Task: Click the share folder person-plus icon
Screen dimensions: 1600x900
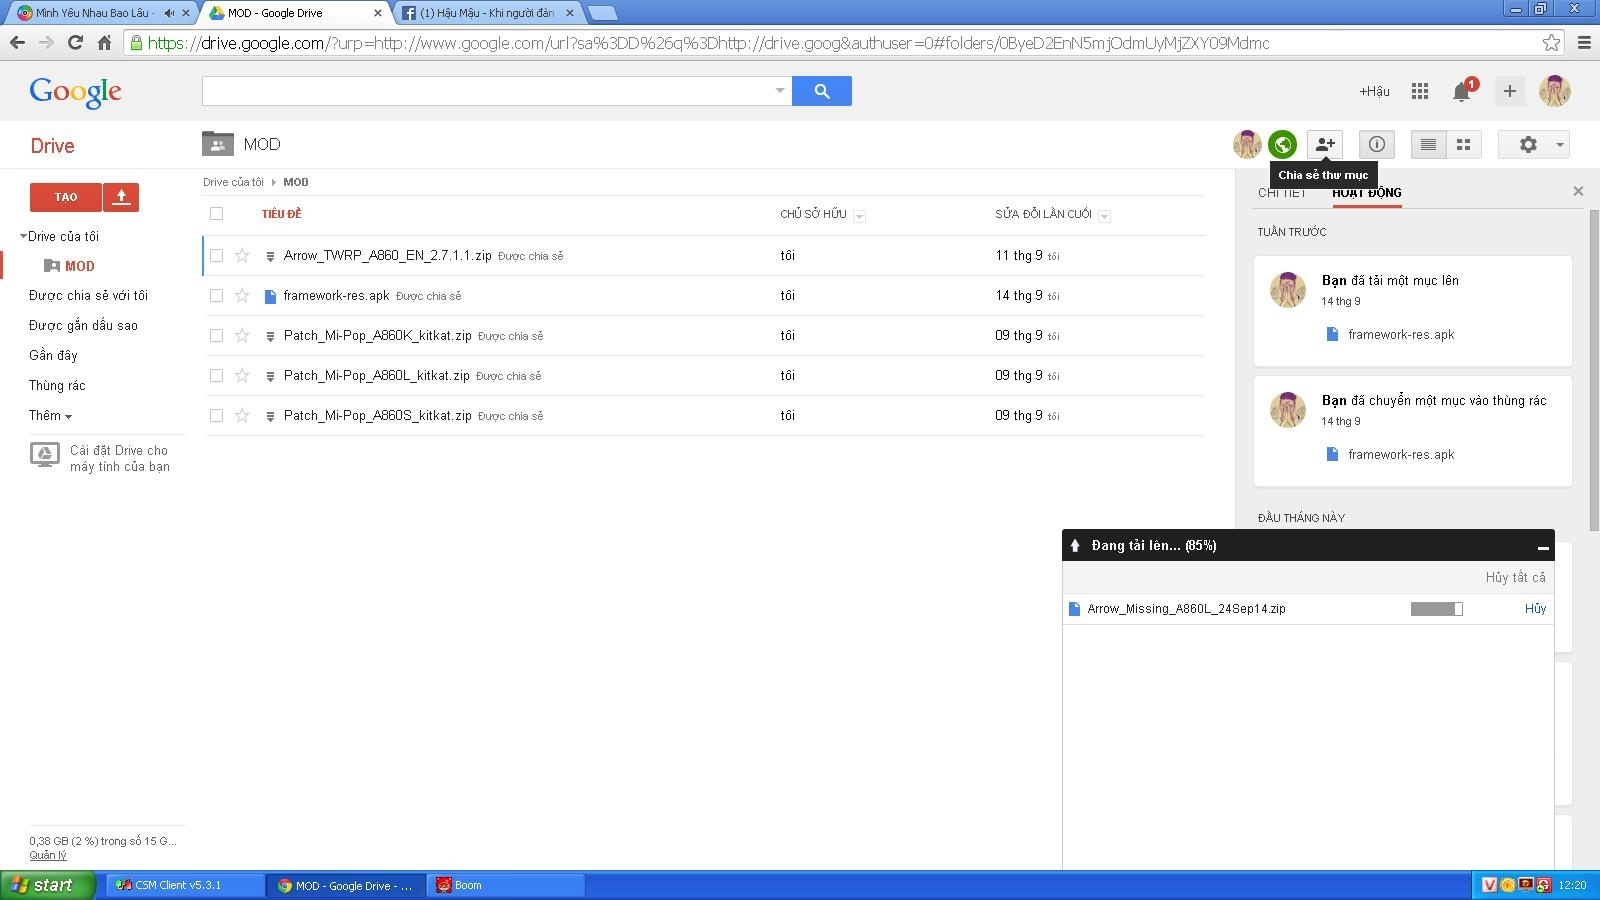Action: (1325, 144)
